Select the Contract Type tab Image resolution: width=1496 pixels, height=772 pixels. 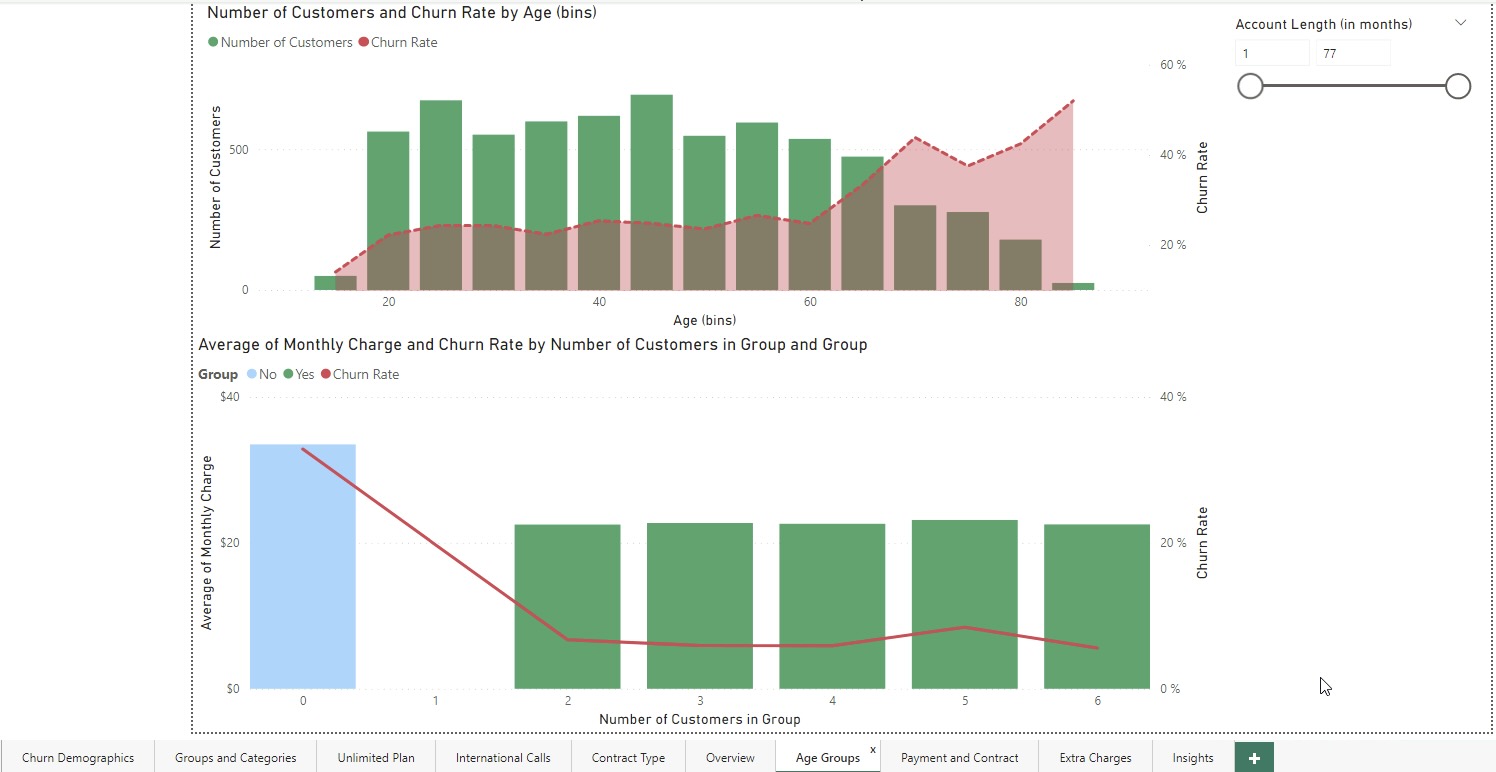(x=628, y=758)
